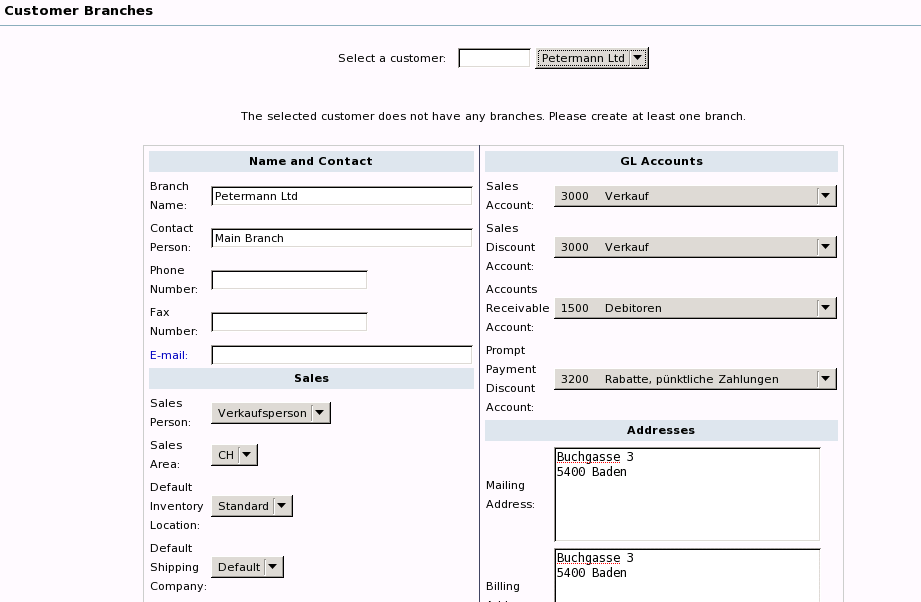Open the Default Inventory Location dropdown
Viewport: 921px width, 602px height.
(x=251, y=506)
